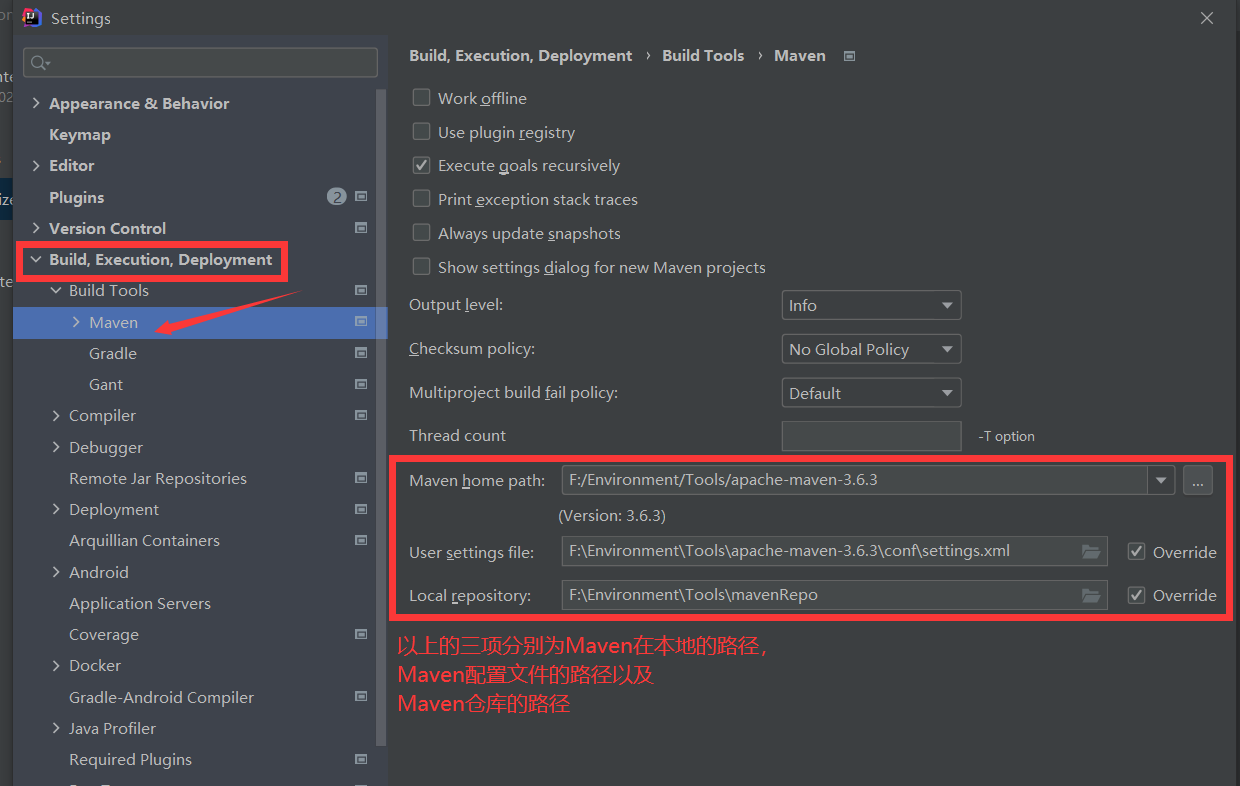Click project-level icon beside Required Plugins

point(361,759)
